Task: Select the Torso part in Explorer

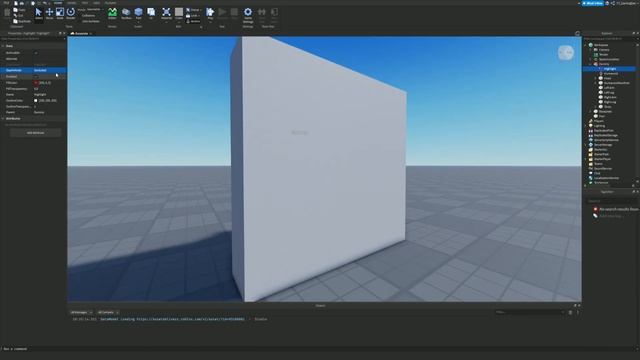Action: click(607, 107)
